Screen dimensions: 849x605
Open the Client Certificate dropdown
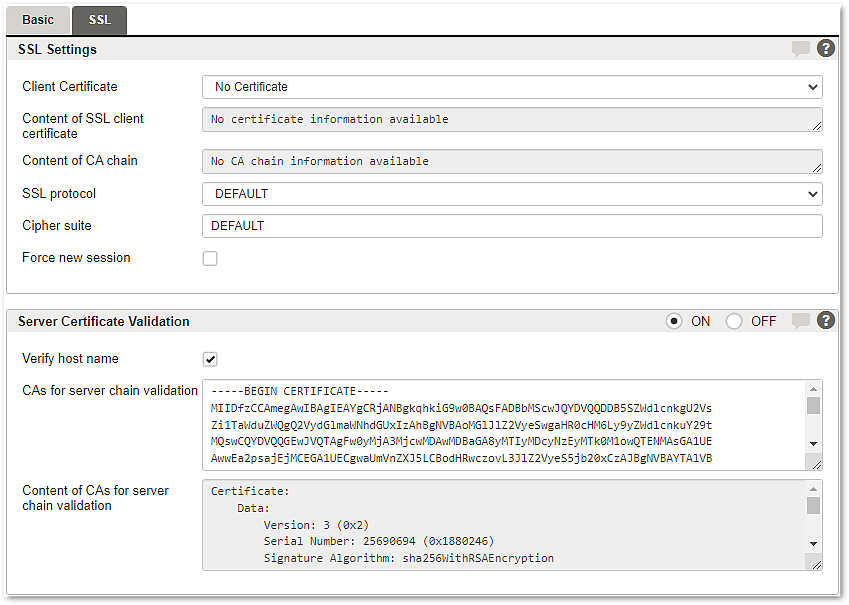click(512, 87)
